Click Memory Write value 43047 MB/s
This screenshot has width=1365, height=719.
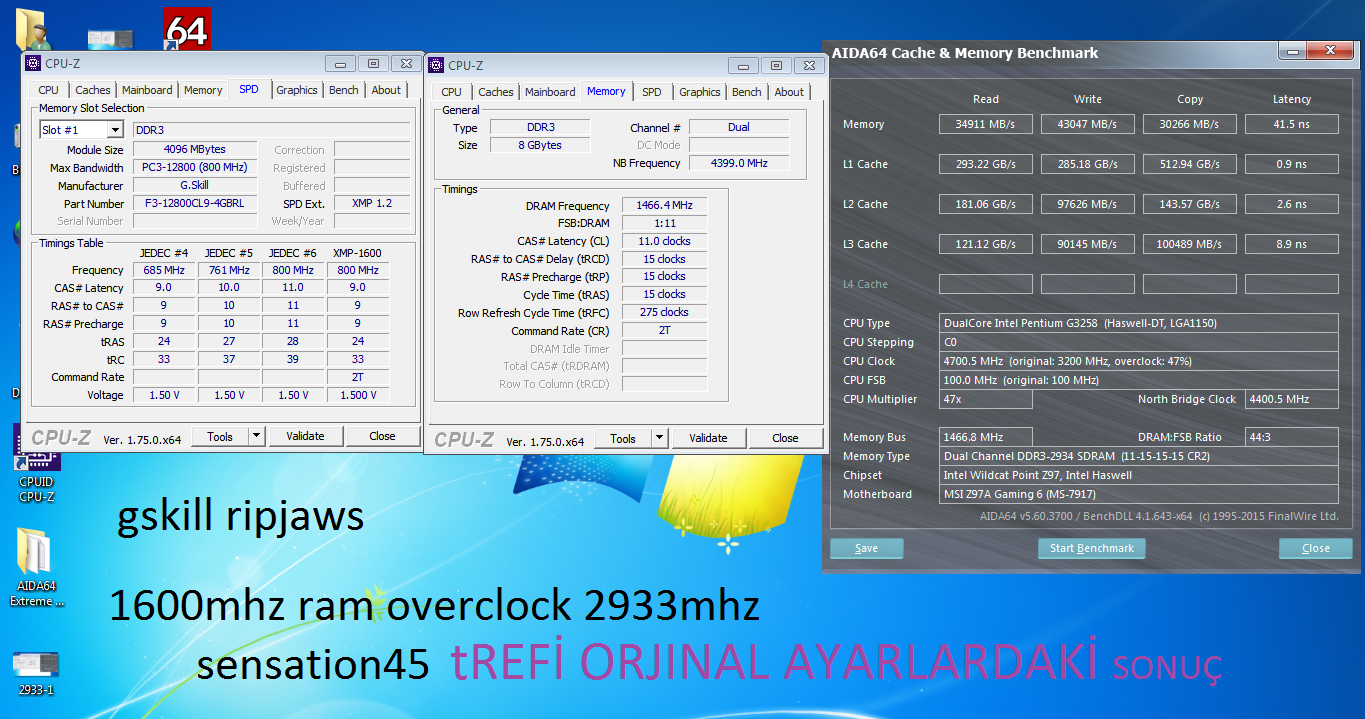click(1088, 124)
